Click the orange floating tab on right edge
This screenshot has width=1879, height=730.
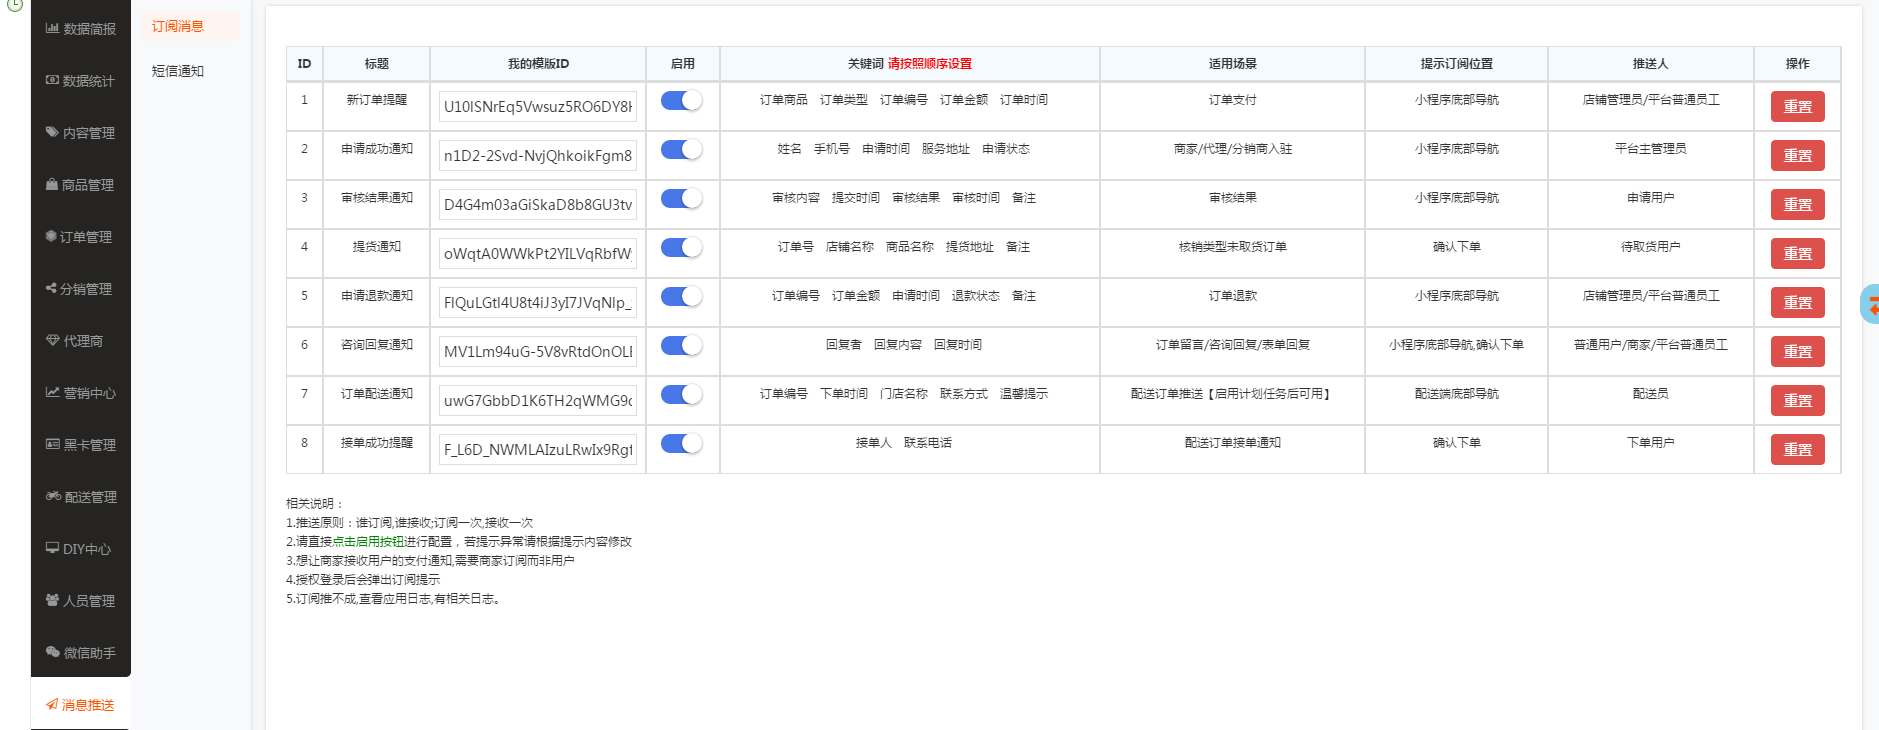1870,305
